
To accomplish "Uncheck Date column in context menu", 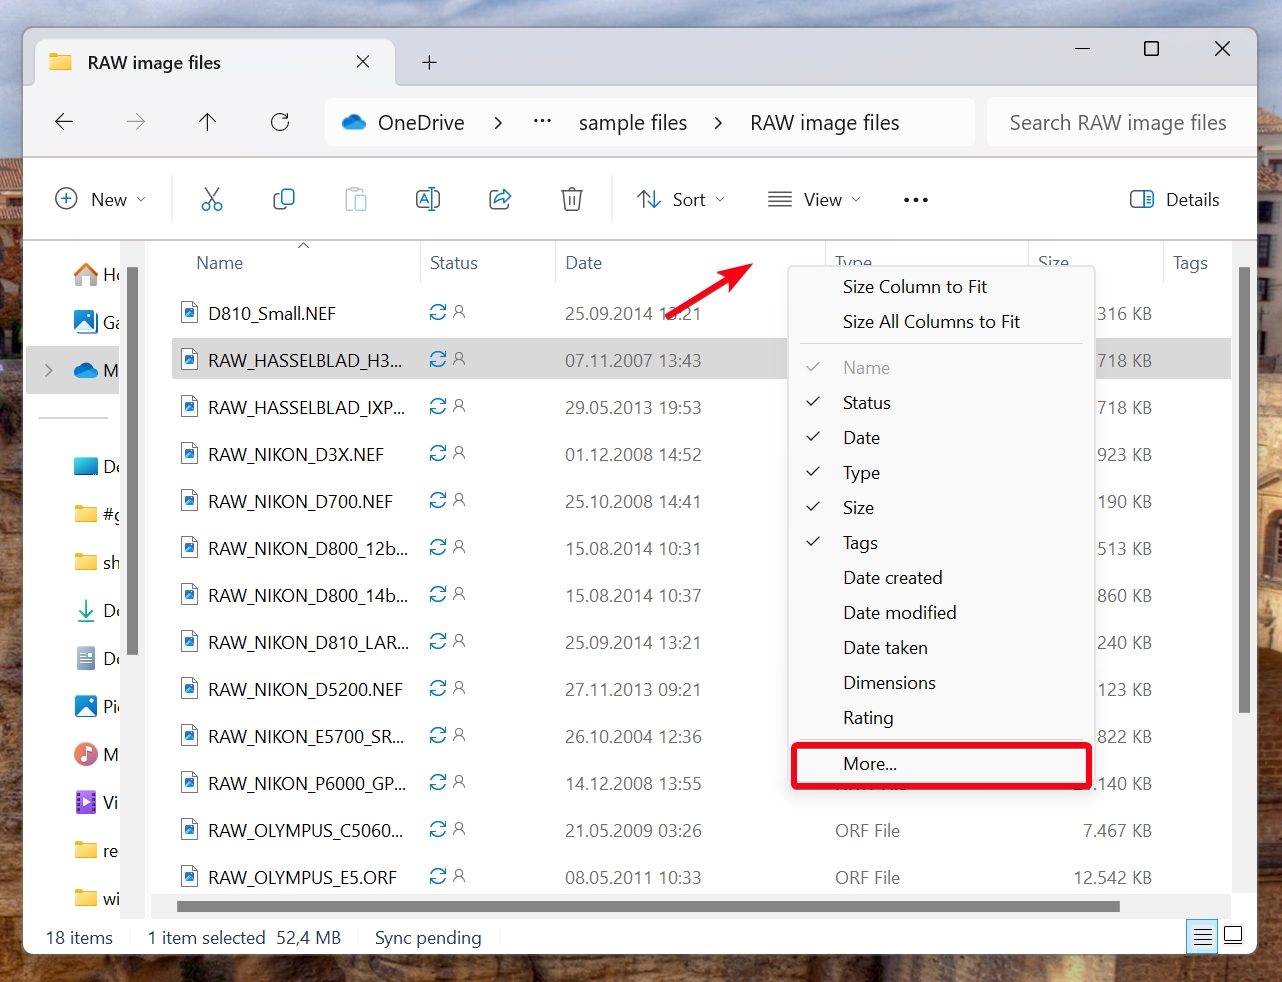I will (x=940, y=437).
